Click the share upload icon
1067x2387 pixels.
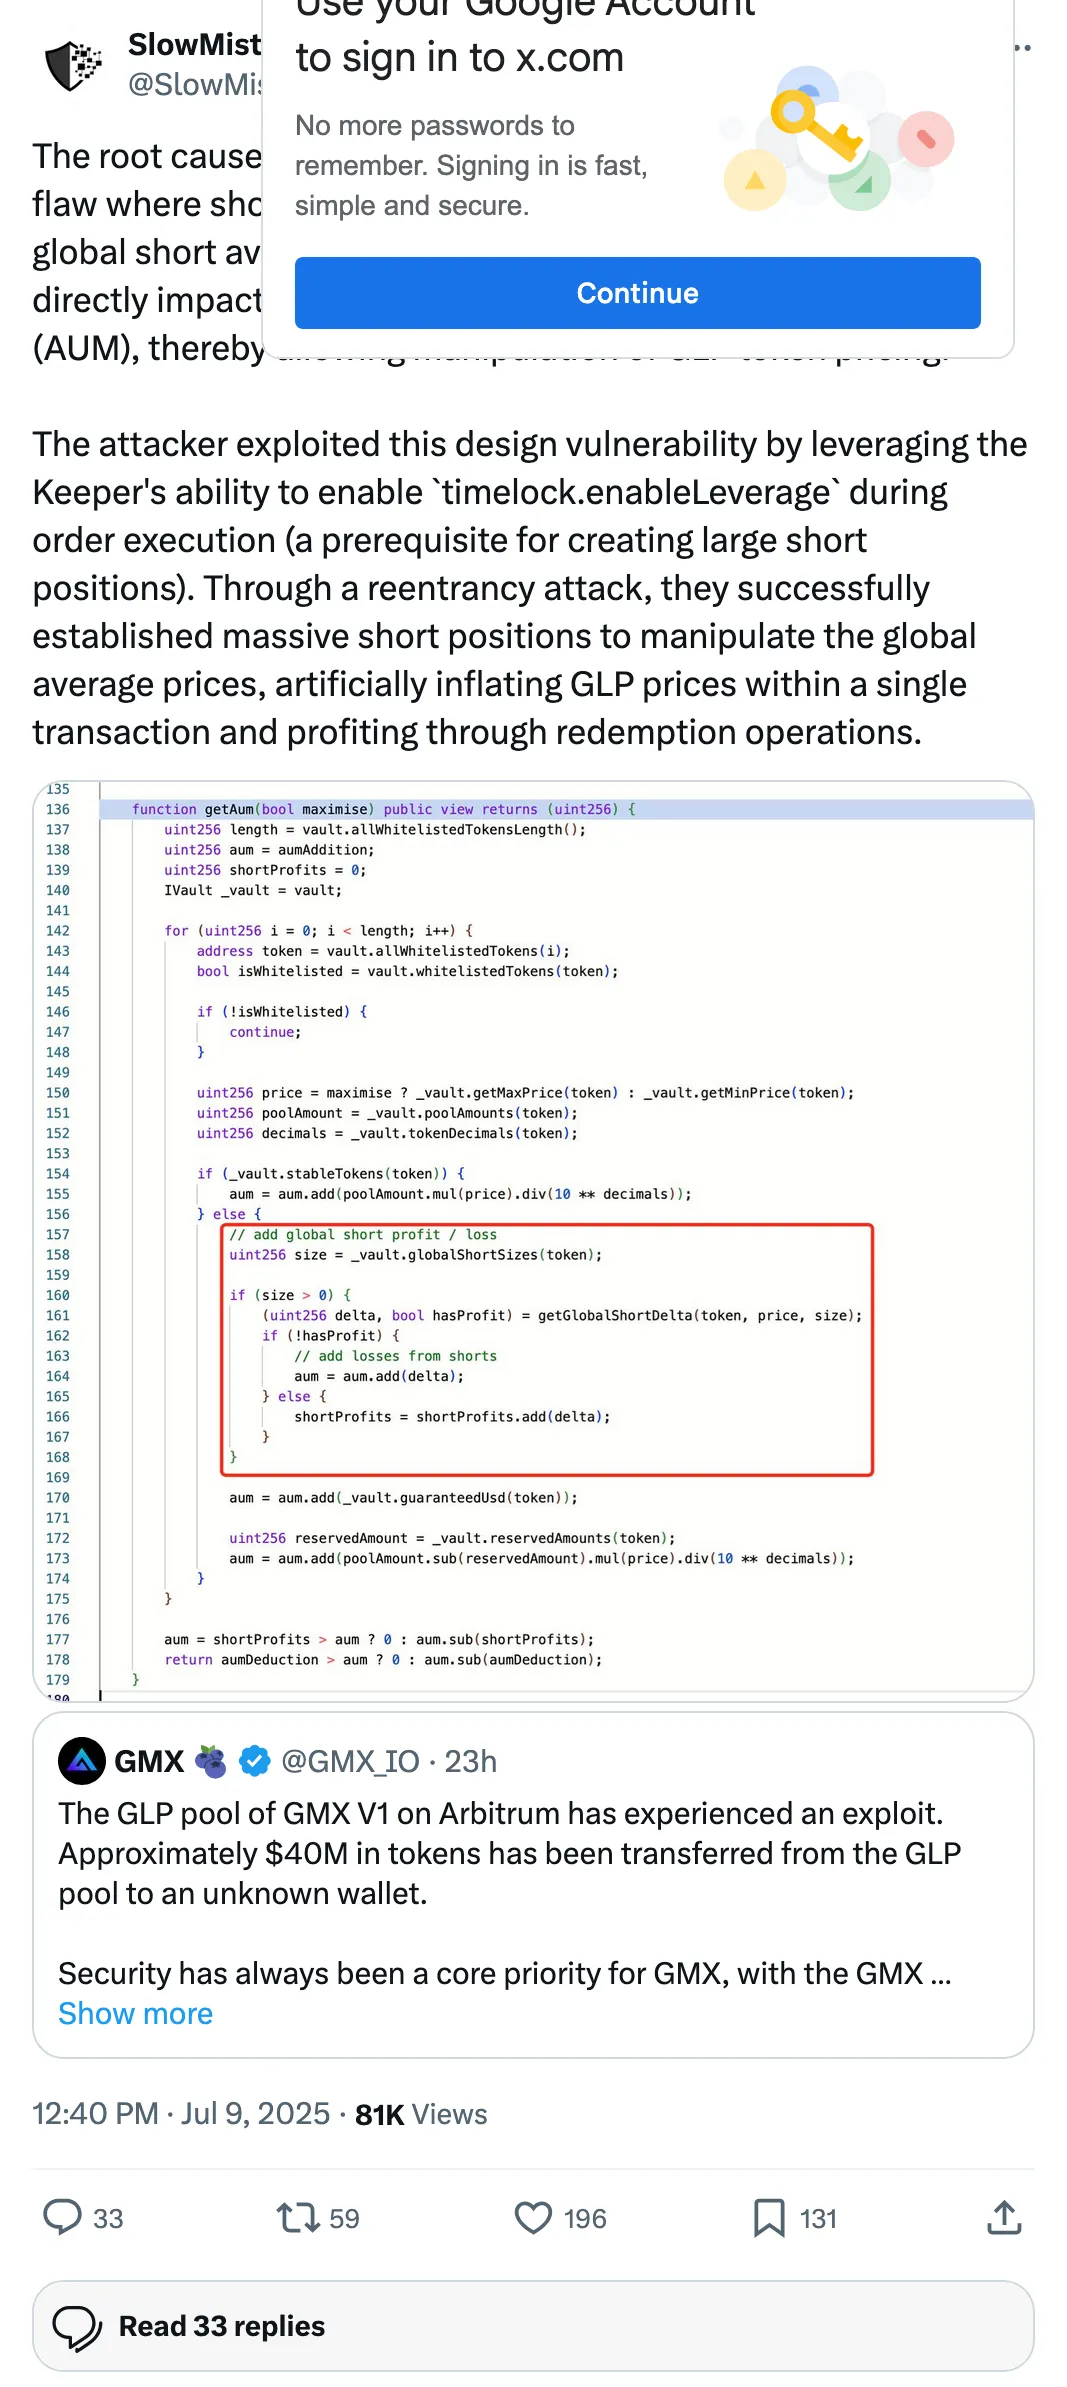(1004, 2217)
